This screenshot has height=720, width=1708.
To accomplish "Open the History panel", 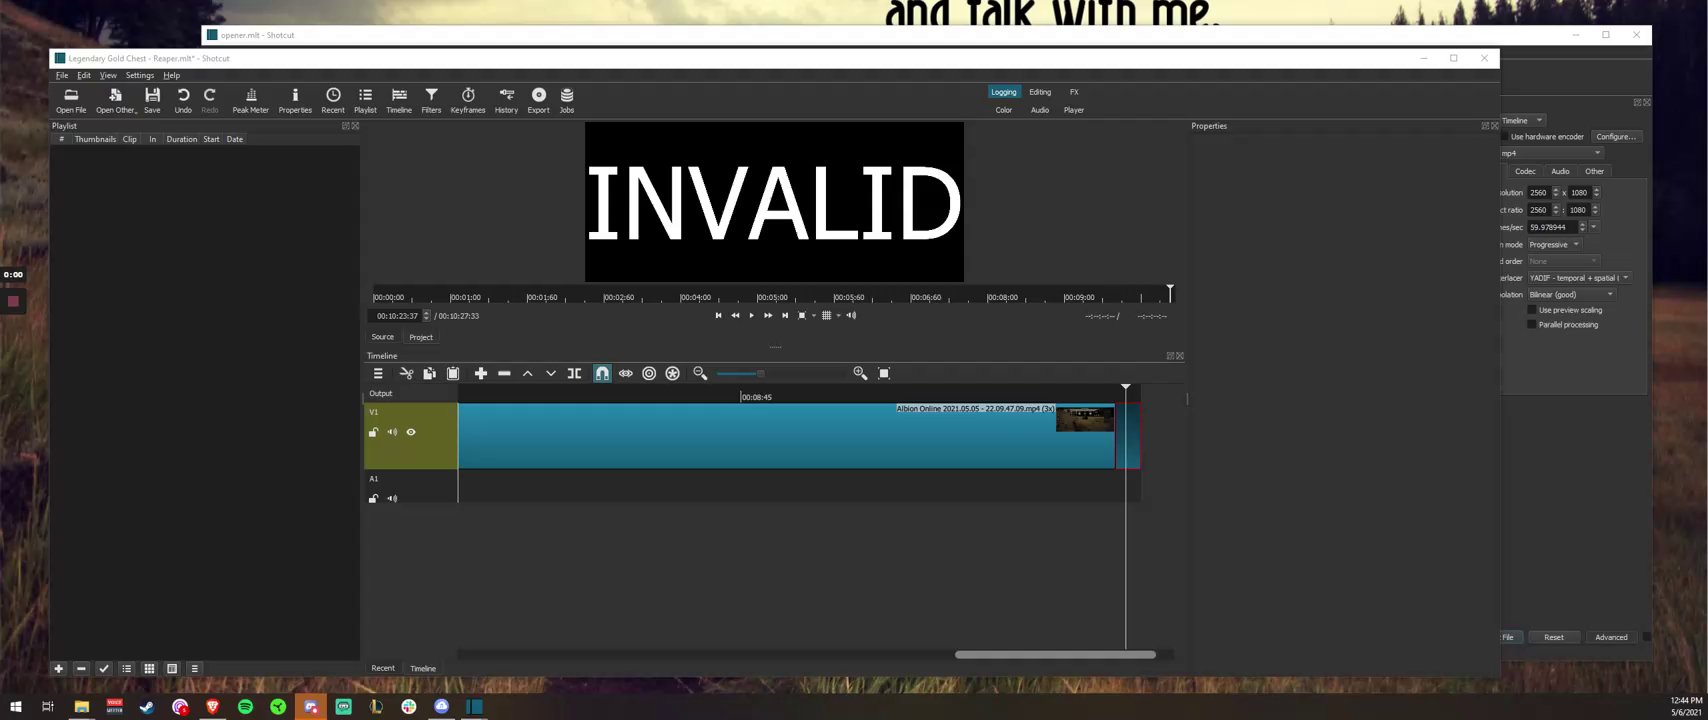I will (x=506, y=100).
